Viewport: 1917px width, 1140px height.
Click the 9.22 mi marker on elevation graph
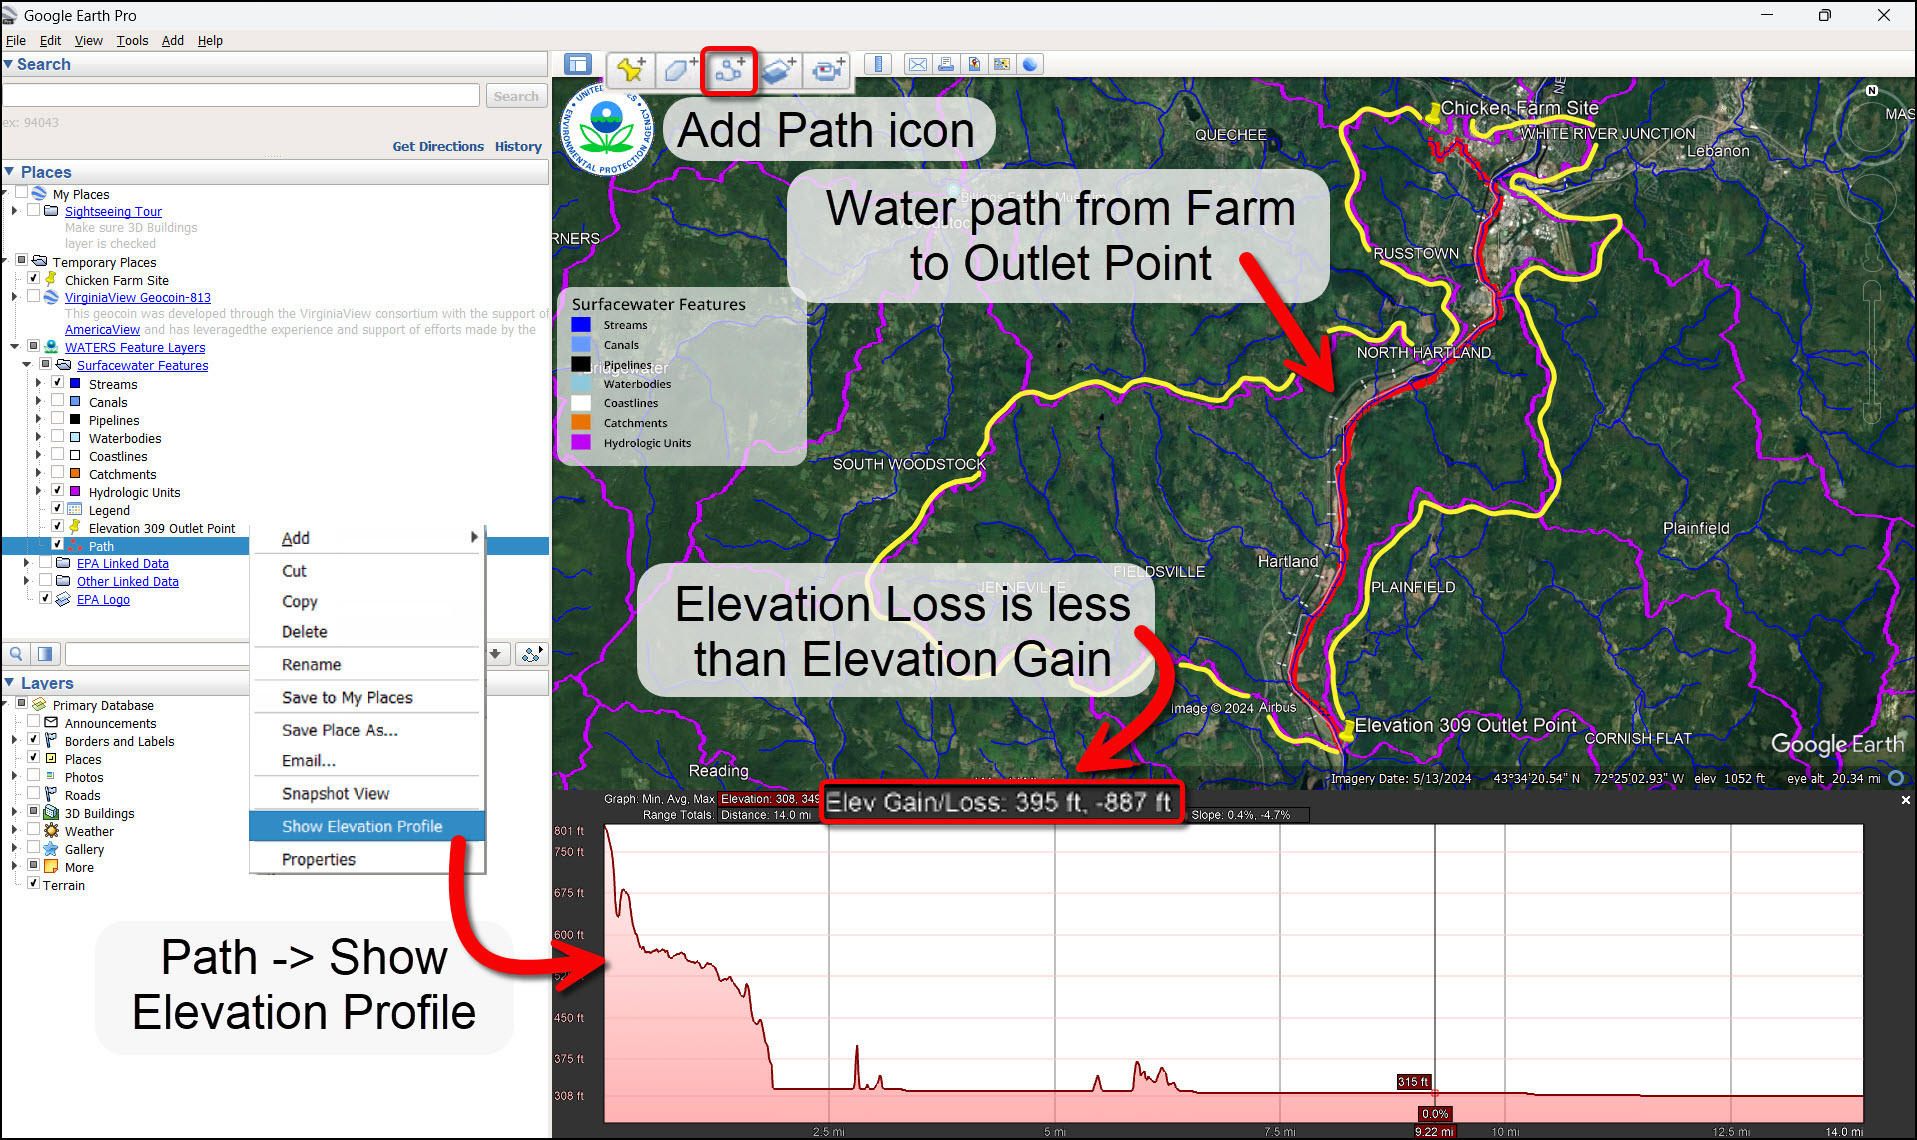pyautogui.click(x=1434, y=1131)
